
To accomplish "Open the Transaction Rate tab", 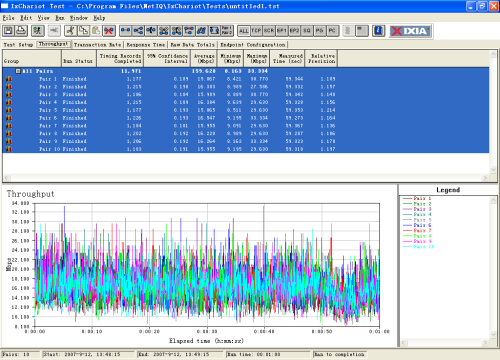I will pos(97,45).
